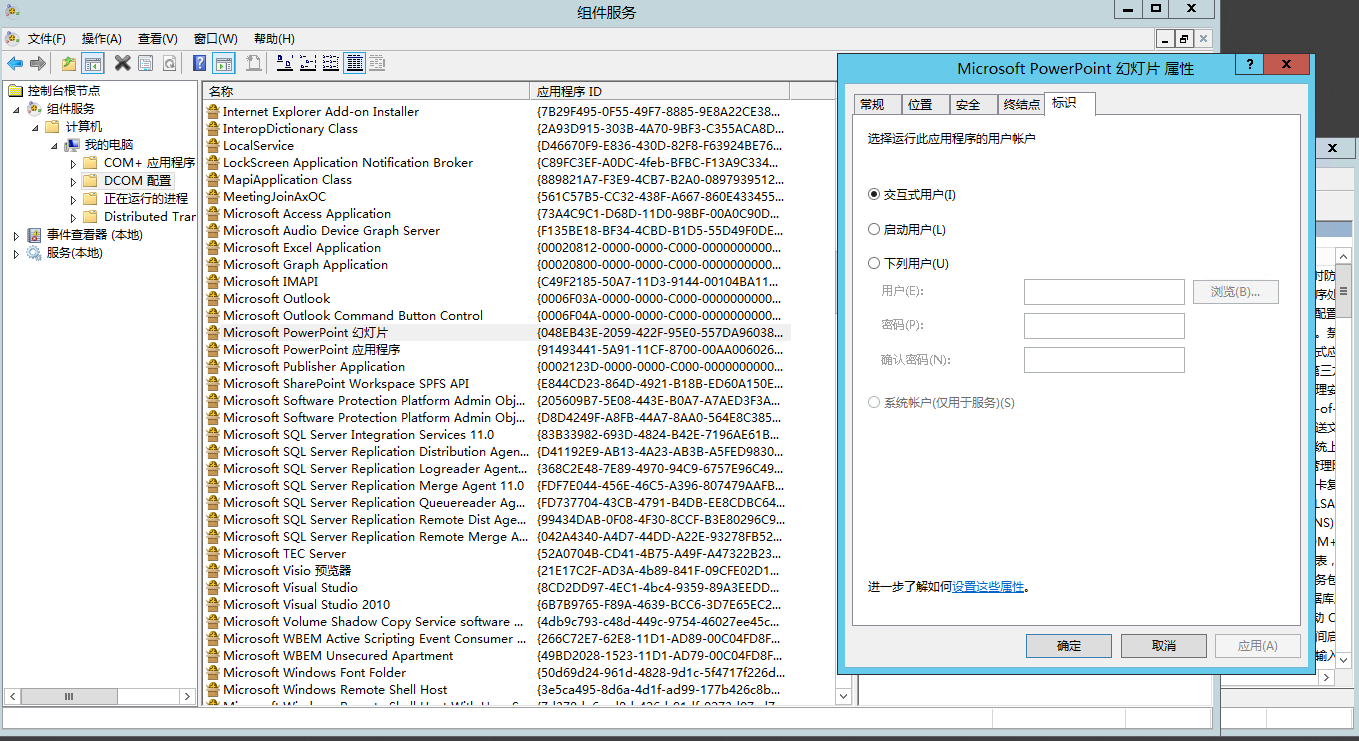
Task: Expand the 事件查看器 (本地) node
Action: [x=16, y=235]
